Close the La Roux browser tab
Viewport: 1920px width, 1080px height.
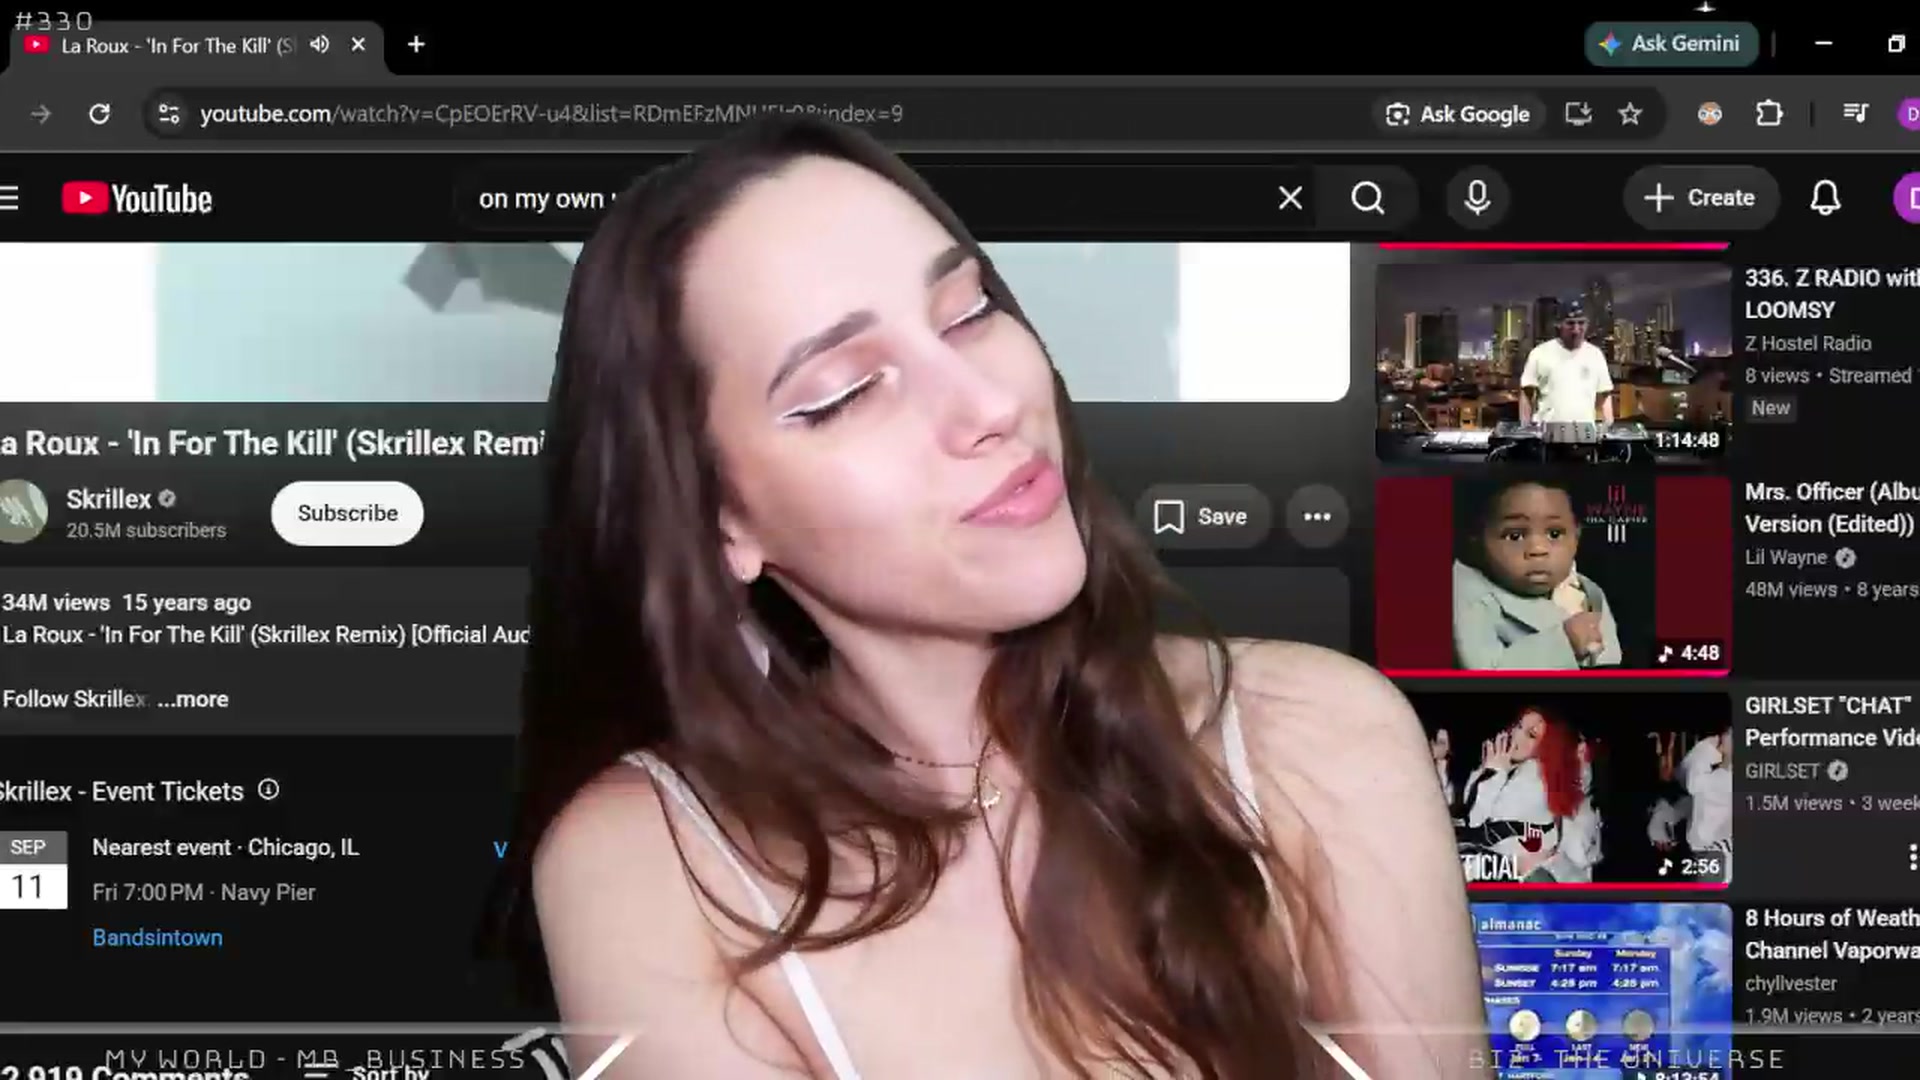click(x=358, y=45)
